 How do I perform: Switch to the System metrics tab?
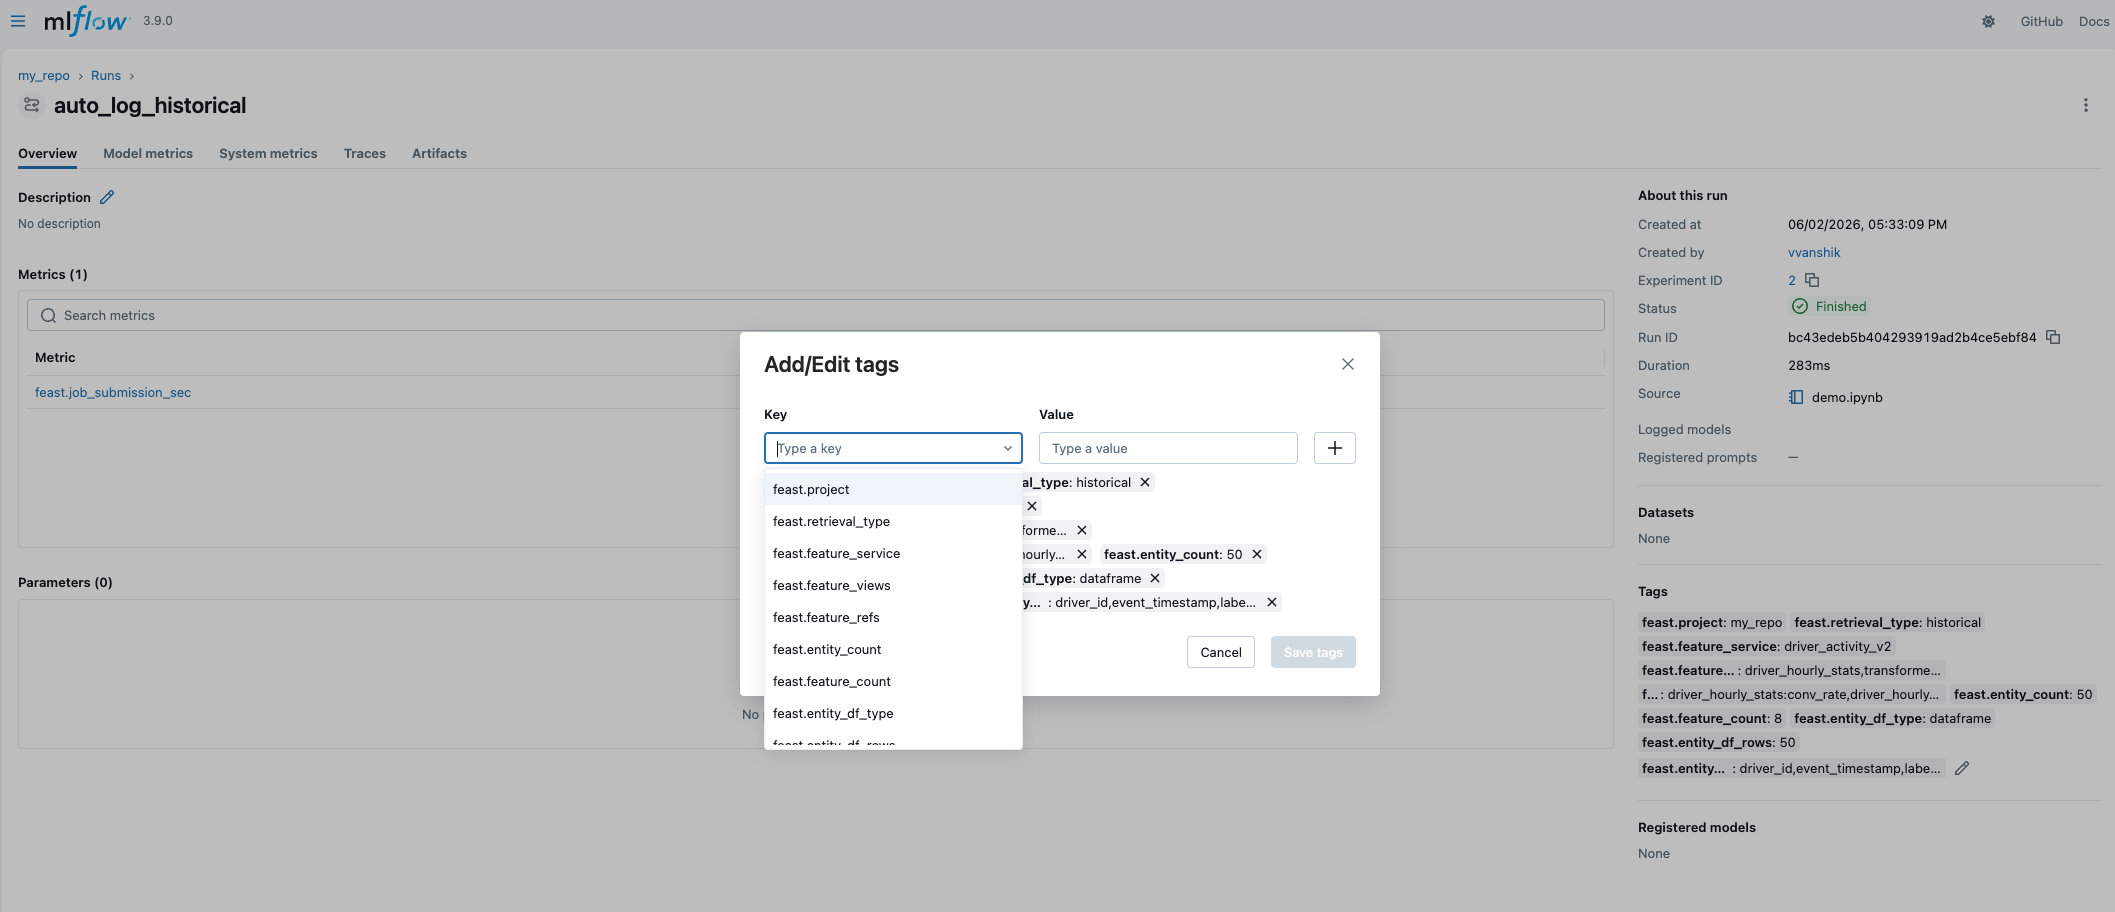click(x=268, y=154)
